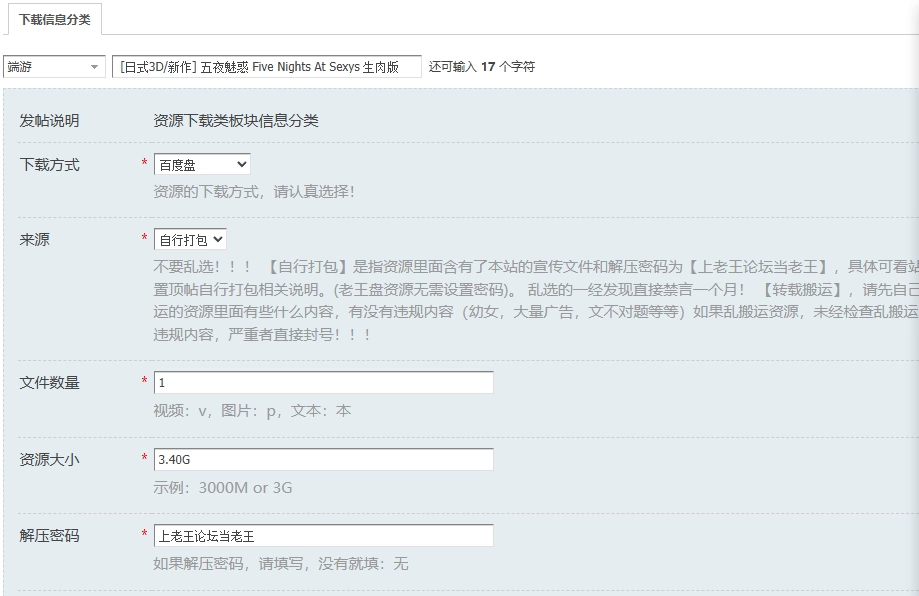
Task: Edit the post title input field
Action: pos(267,67)
